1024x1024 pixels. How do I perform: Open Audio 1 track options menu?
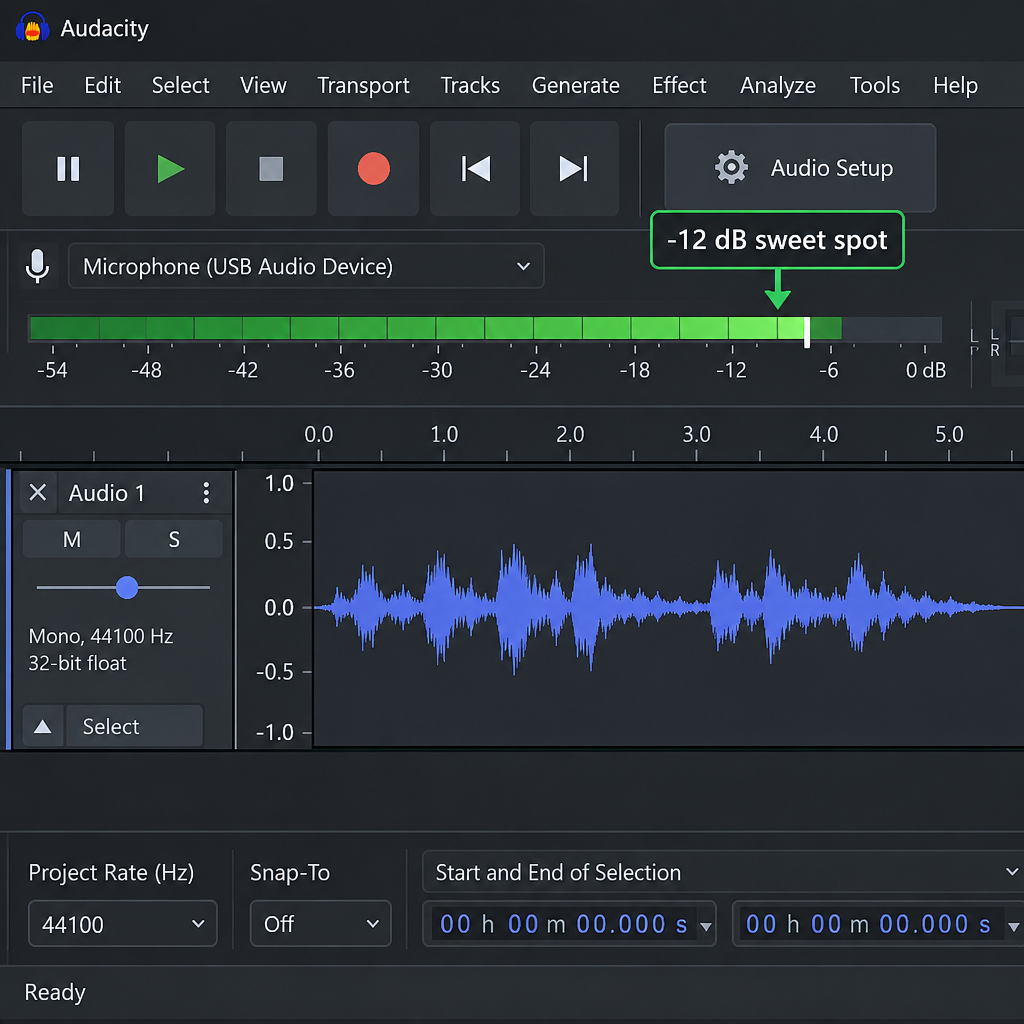[x=206, y=492]
